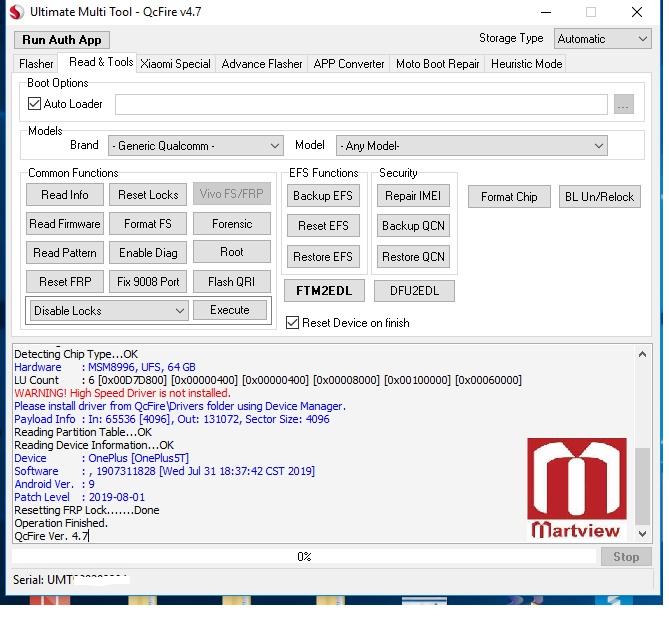Click the FTM2EDL button
Screen dimensions: 669x618
point(324,291)
